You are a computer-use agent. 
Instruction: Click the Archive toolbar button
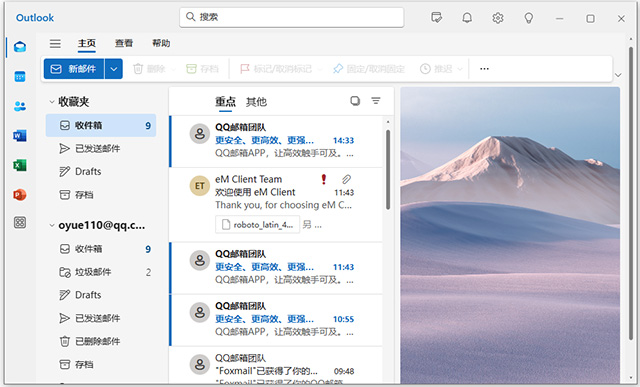click(202, 69)
